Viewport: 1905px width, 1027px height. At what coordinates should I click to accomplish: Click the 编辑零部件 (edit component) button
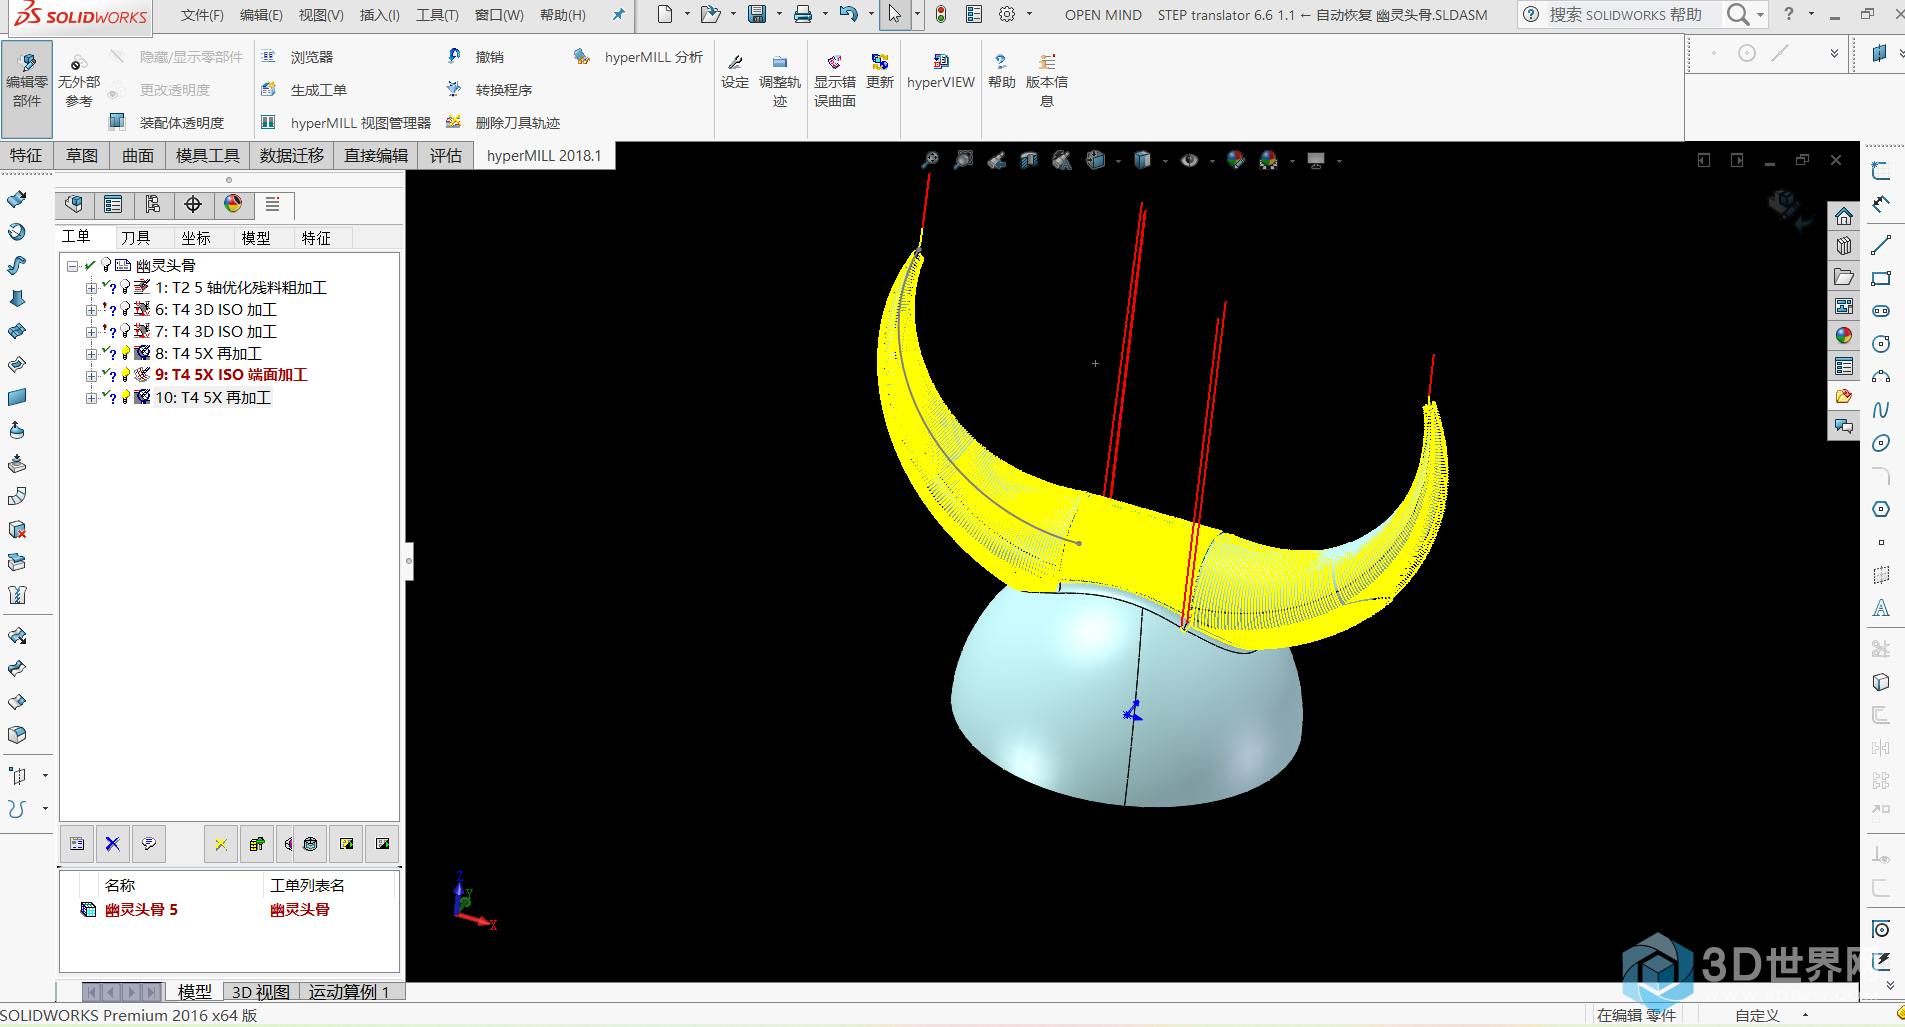click(27, 89)
